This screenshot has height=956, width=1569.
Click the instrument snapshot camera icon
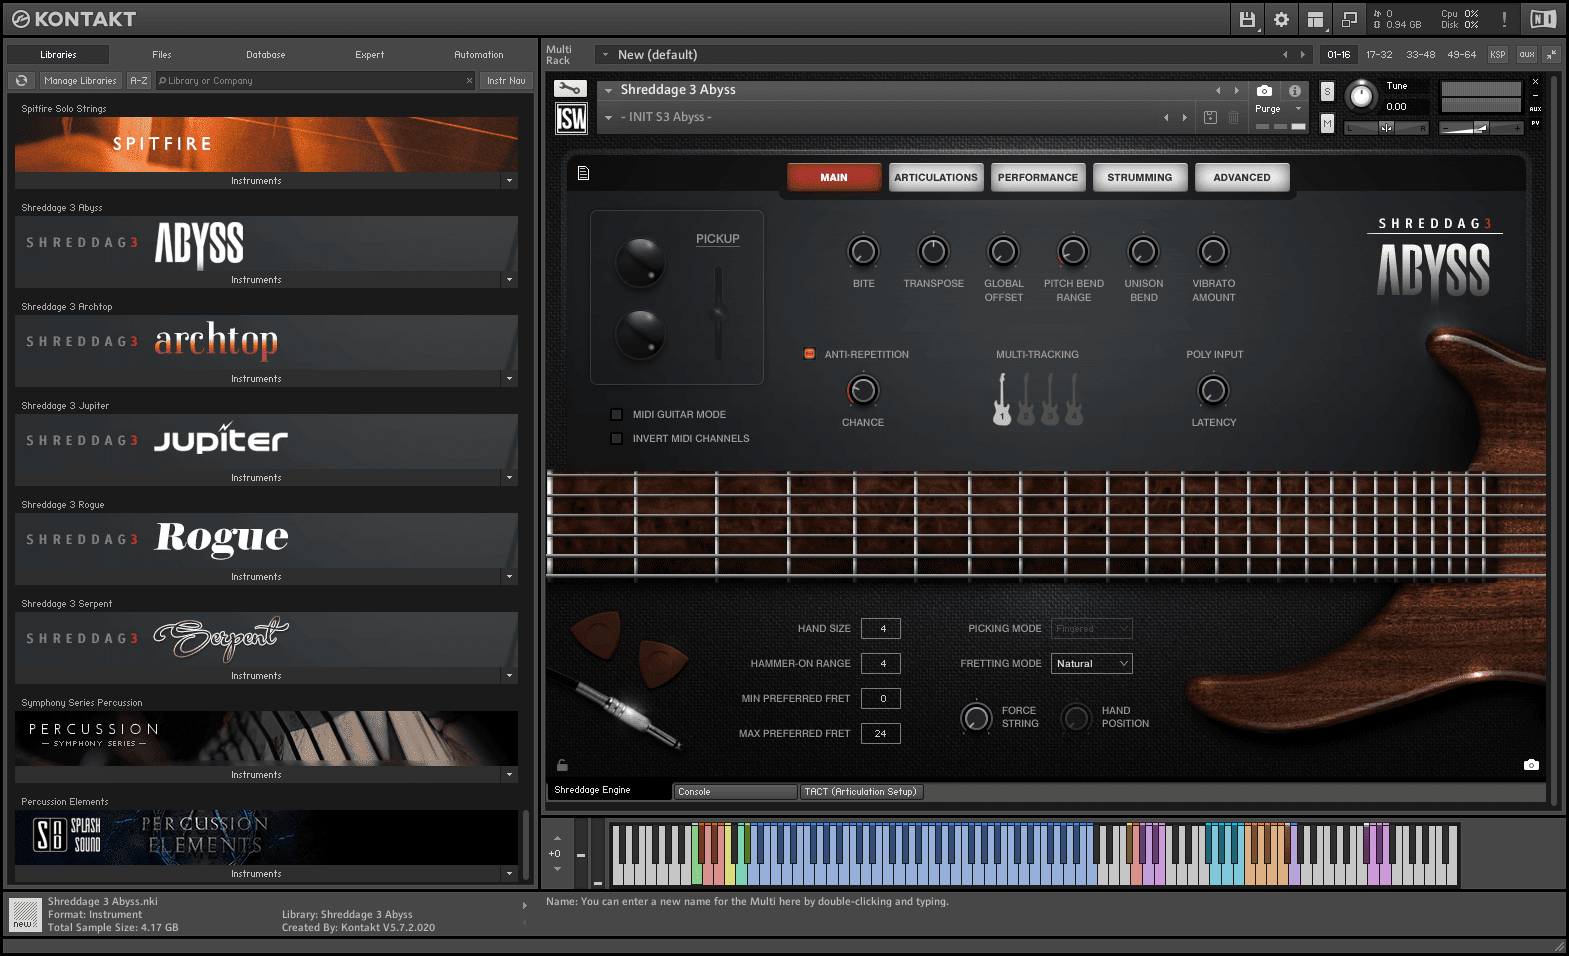point(1264,90)
